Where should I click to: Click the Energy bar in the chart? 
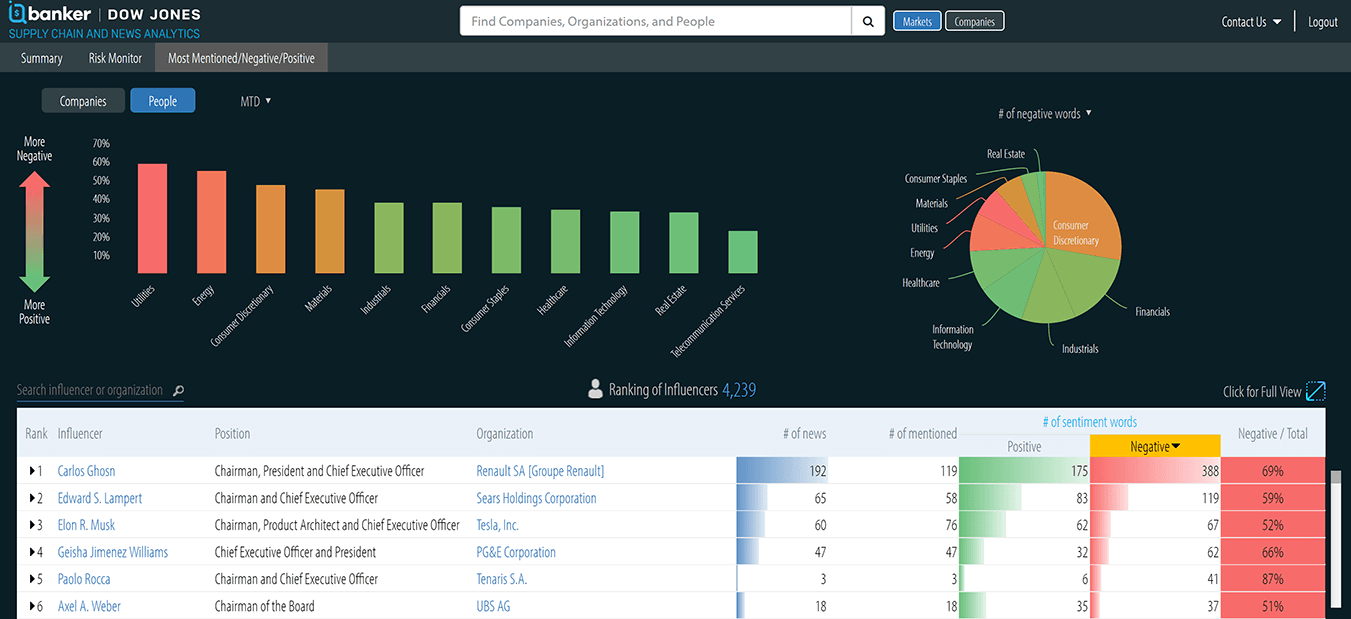(x=211, y=222)
